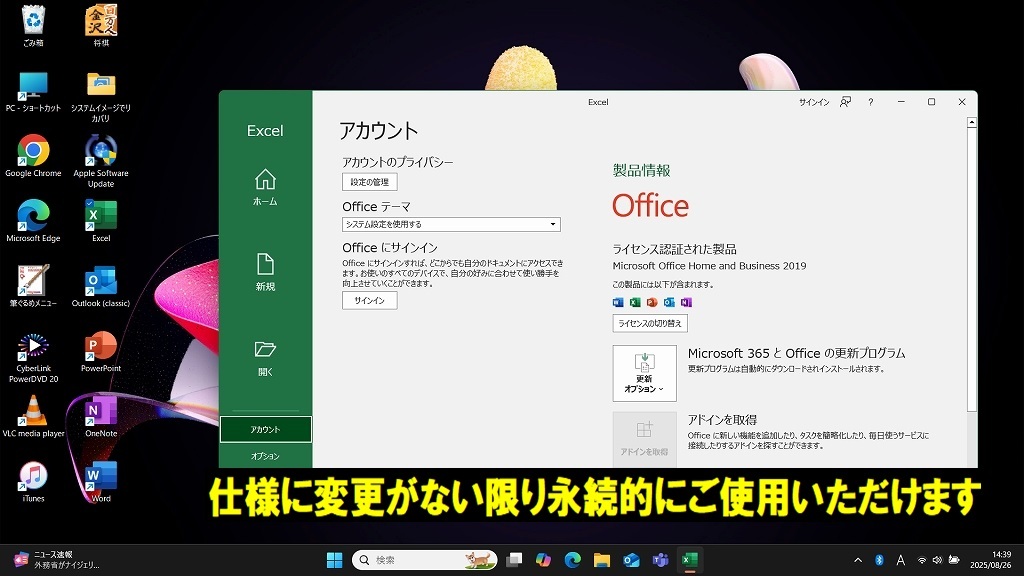This screenshot has height=576, width=1024.
Task: Open the Outlook (classic) desktop shortcut
Action: point(101,286)
